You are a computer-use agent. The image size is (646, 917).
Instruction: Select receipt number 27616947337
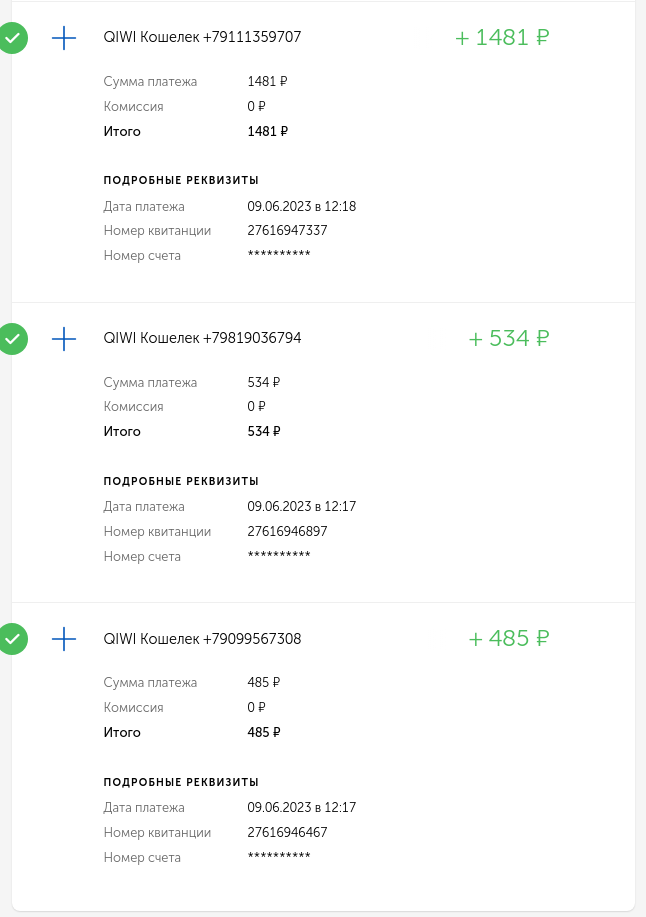[287, 231]
